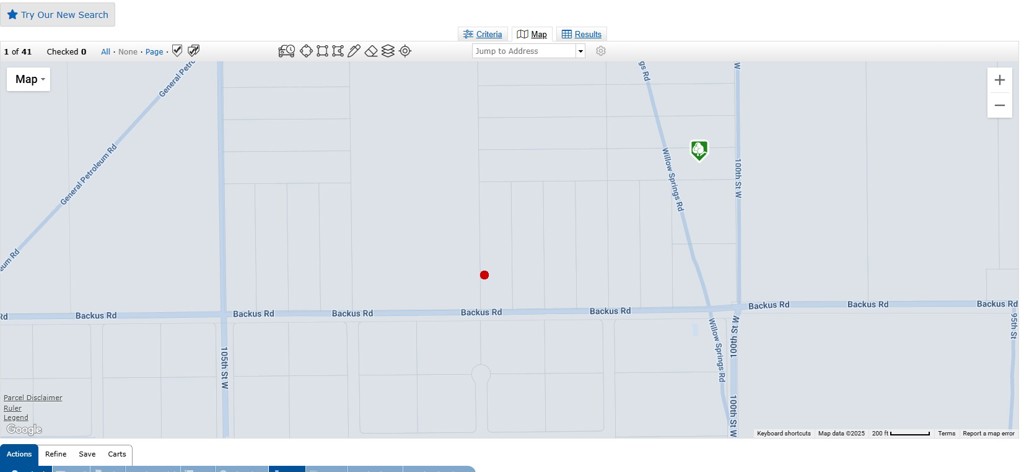Viewport: 1024px width, 472px height.
Task: Select the radius circle drawing tool
Action: [x=306, y=51]
